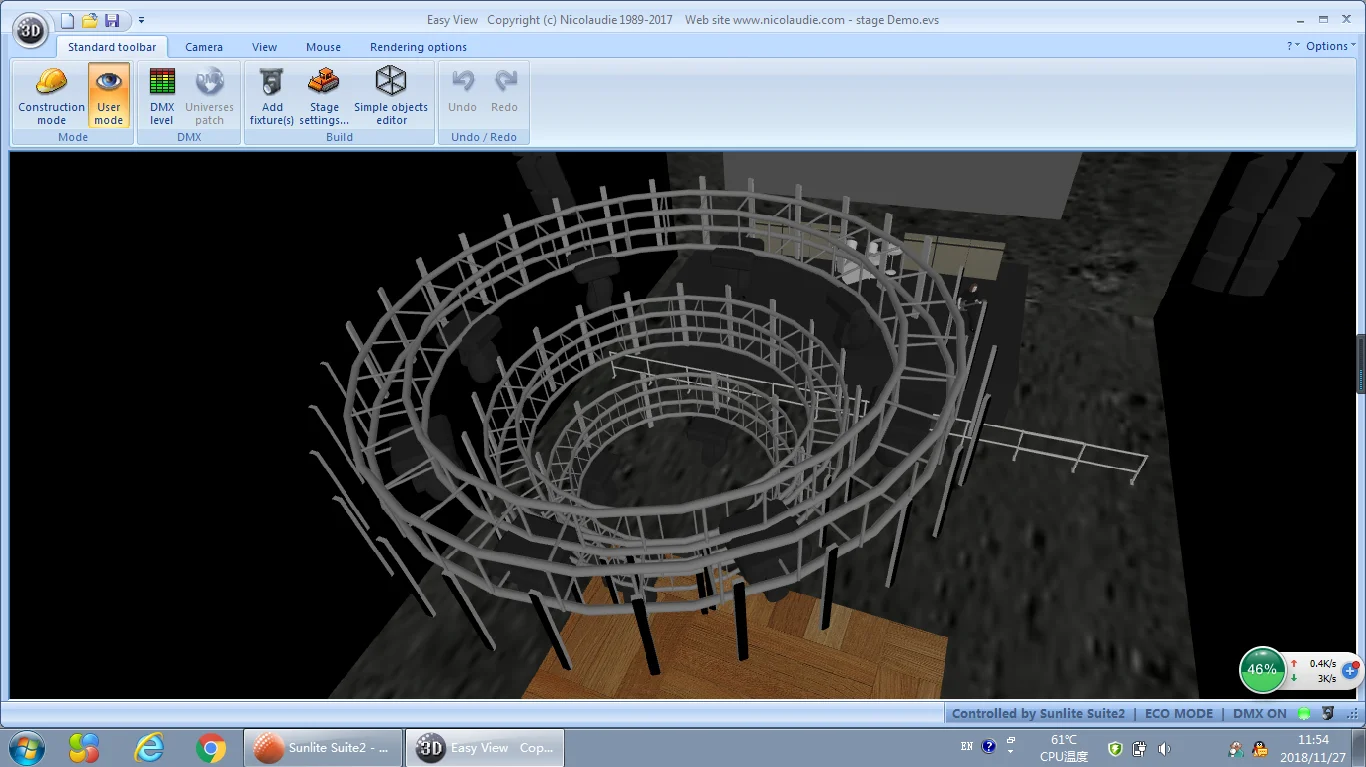The image size is (1366, 767).
Task: Open the Options dropdown menu
Action: (1331, 46)
